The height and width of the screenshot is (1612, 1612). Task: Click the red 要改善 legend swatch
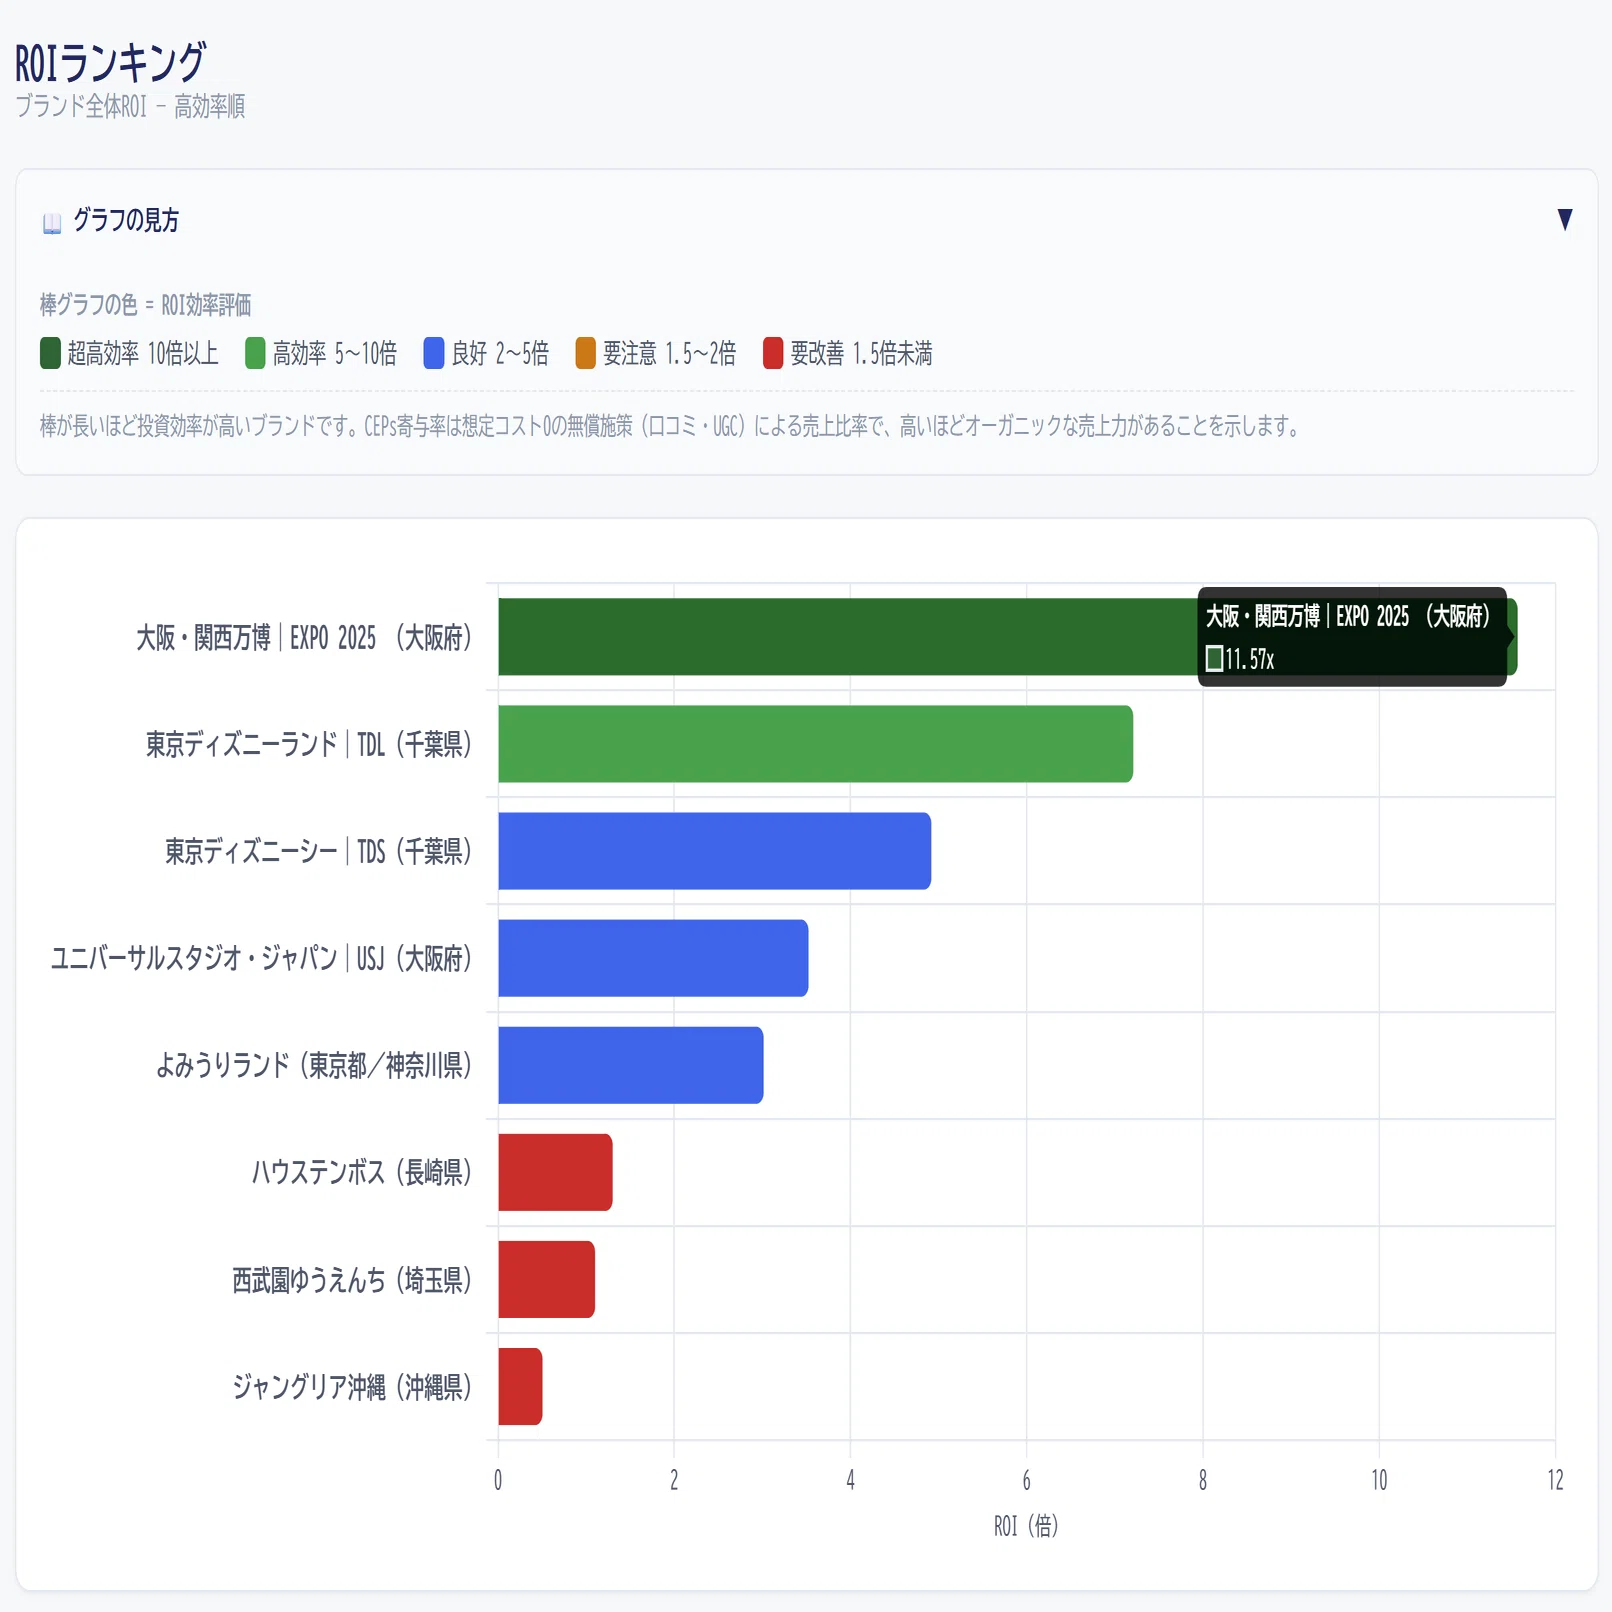(773, 353)
